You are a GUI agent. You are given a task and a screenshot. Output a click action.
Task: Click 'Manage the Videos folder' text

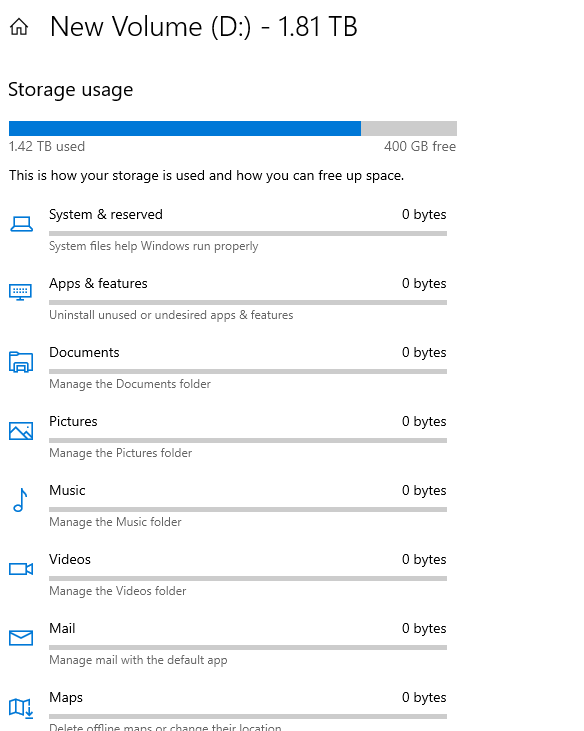point(117,591)
